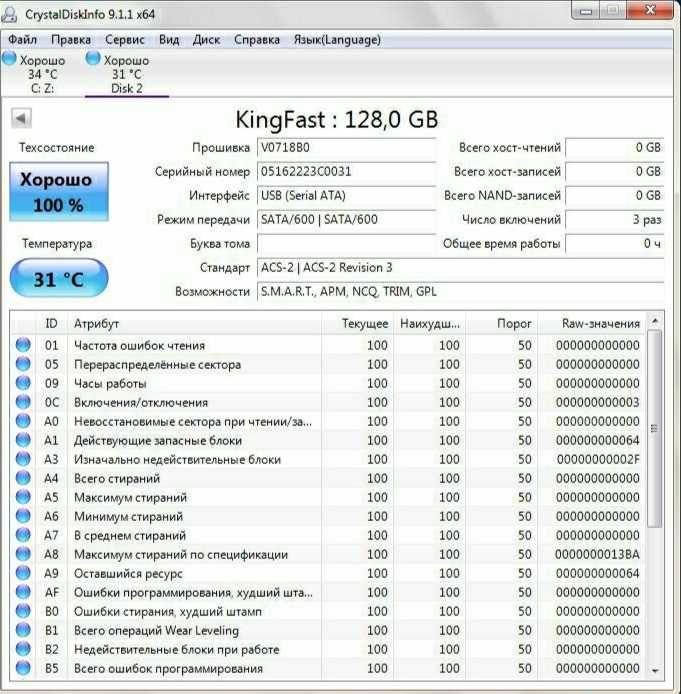Click the Возможности field with S.M.A.R.T., APM

(x=460, y=292)
